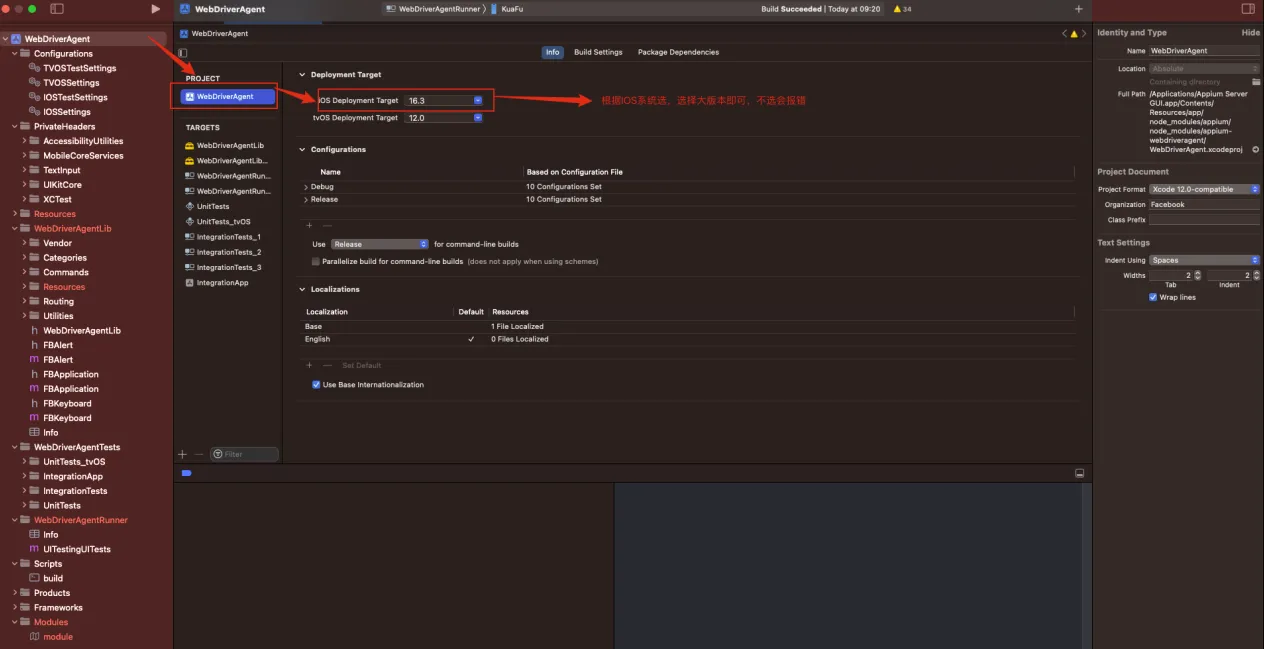Toggle the Wrap lines checkbox
This screenshot has height=649, width=1264.
1153,297
